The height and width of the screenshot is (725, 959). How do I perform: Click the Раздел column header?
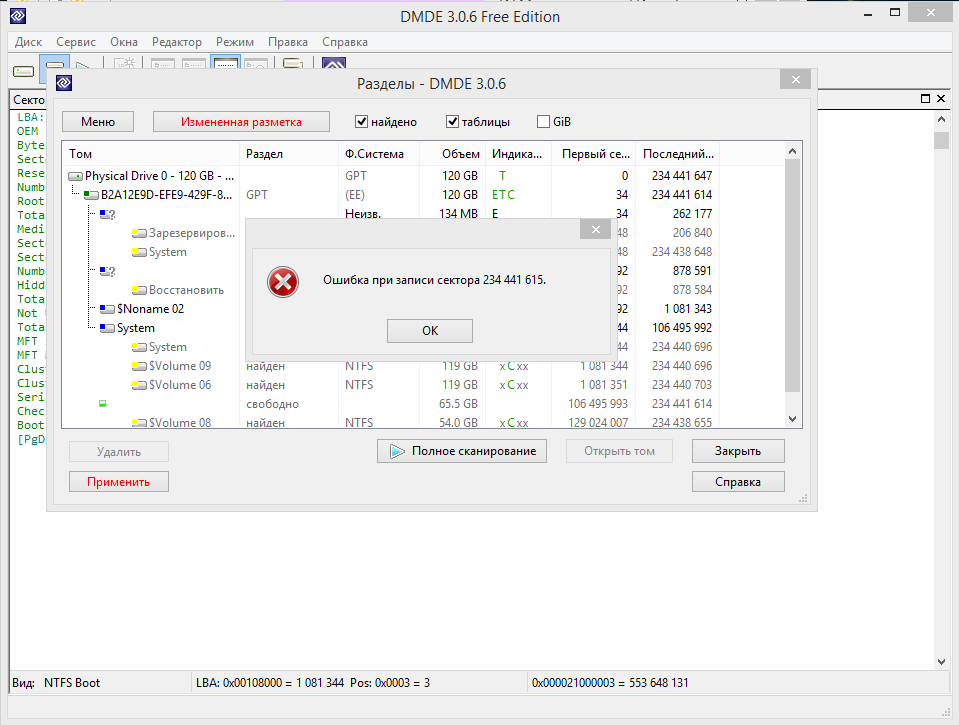289,154
